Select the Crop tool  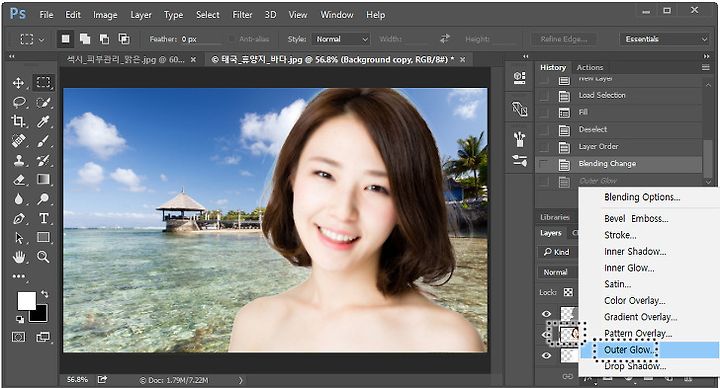tap(18, 121)
